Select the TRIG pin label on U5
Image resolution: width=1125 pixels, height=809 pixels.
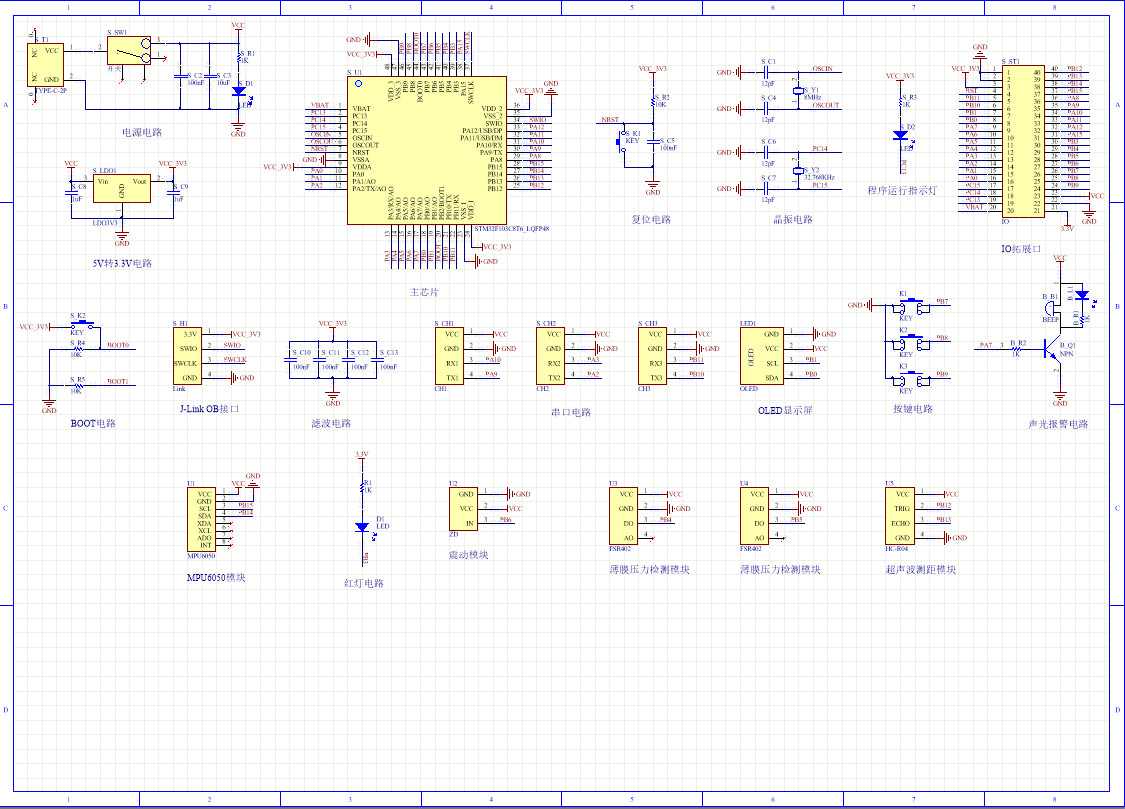coord(902,508)
